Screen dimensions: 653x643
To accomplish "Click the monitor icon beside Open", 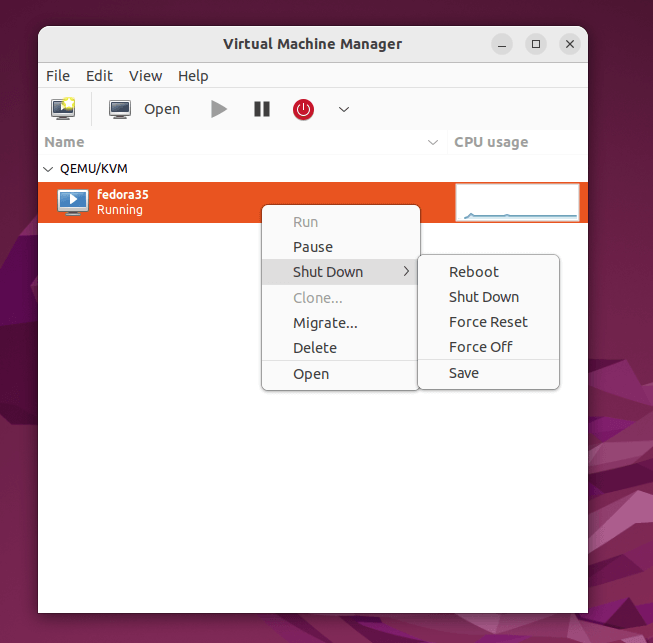I will 120,110.
